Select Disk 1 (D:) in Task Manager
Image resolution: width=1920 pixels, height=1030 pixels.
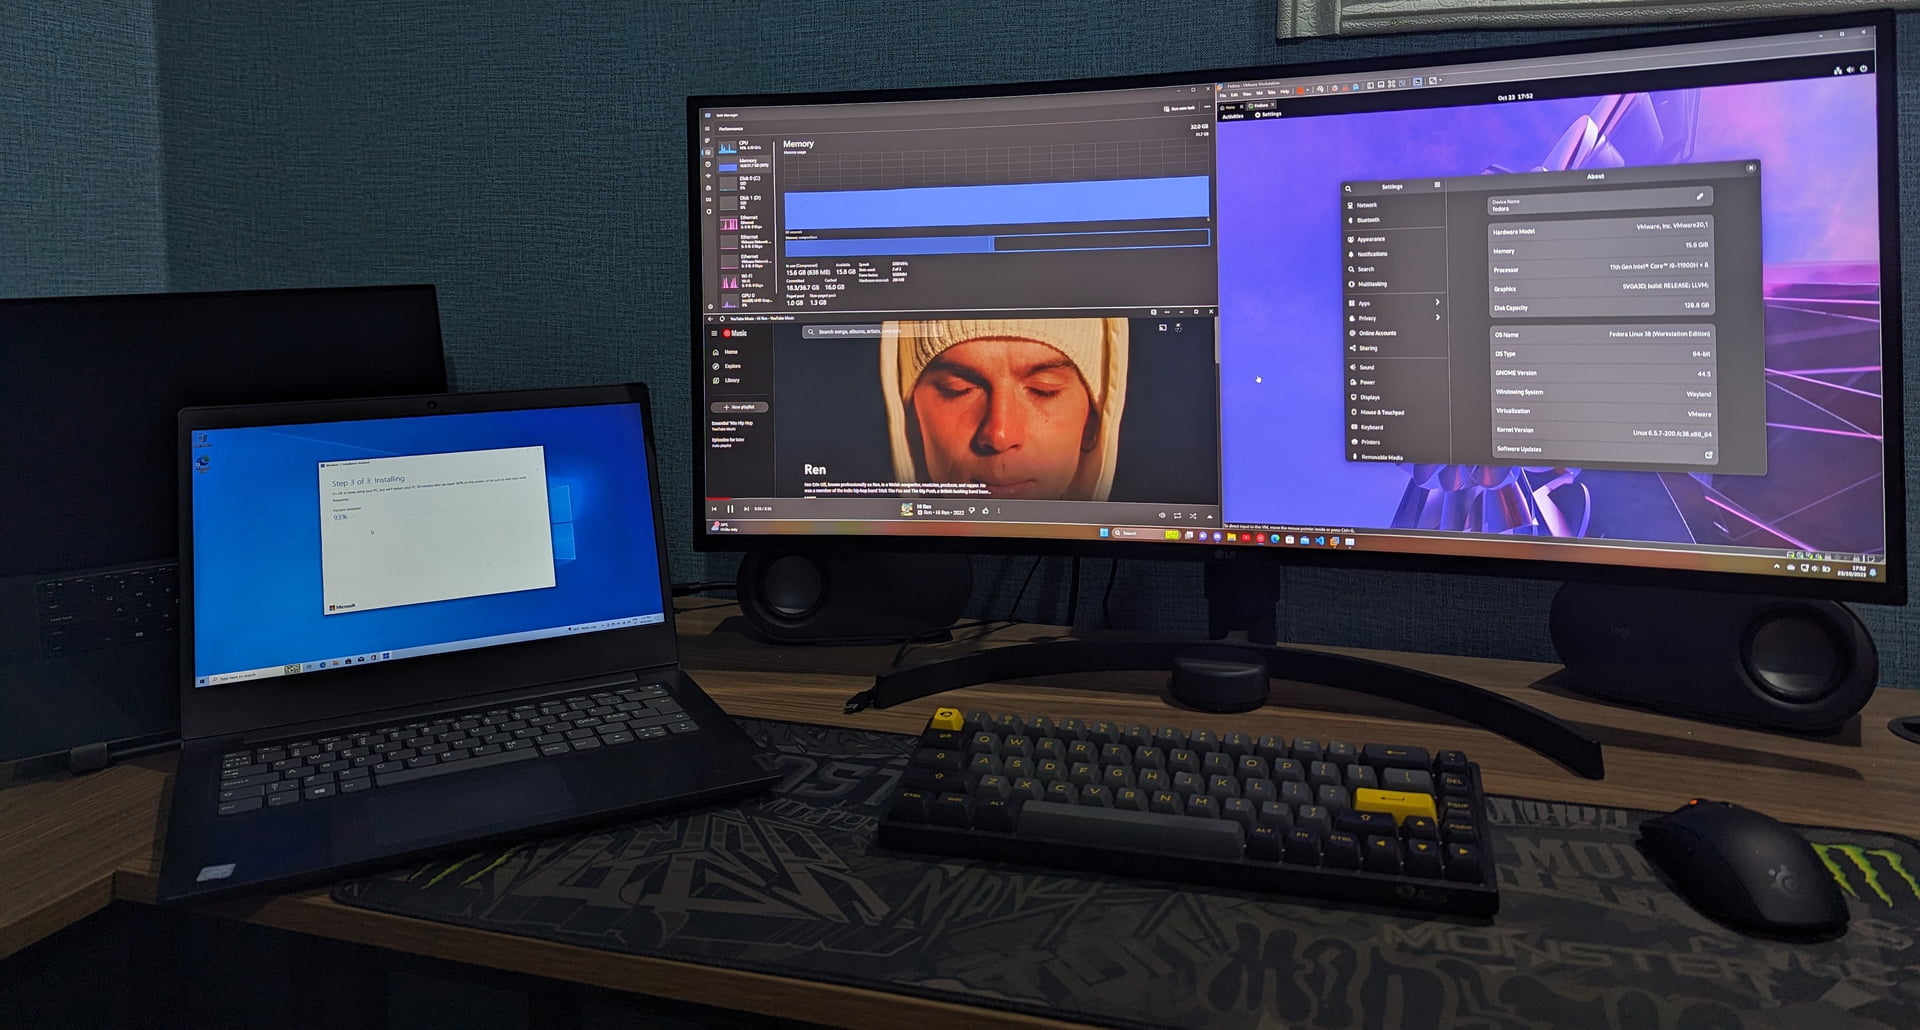click(x=745, y=203)
